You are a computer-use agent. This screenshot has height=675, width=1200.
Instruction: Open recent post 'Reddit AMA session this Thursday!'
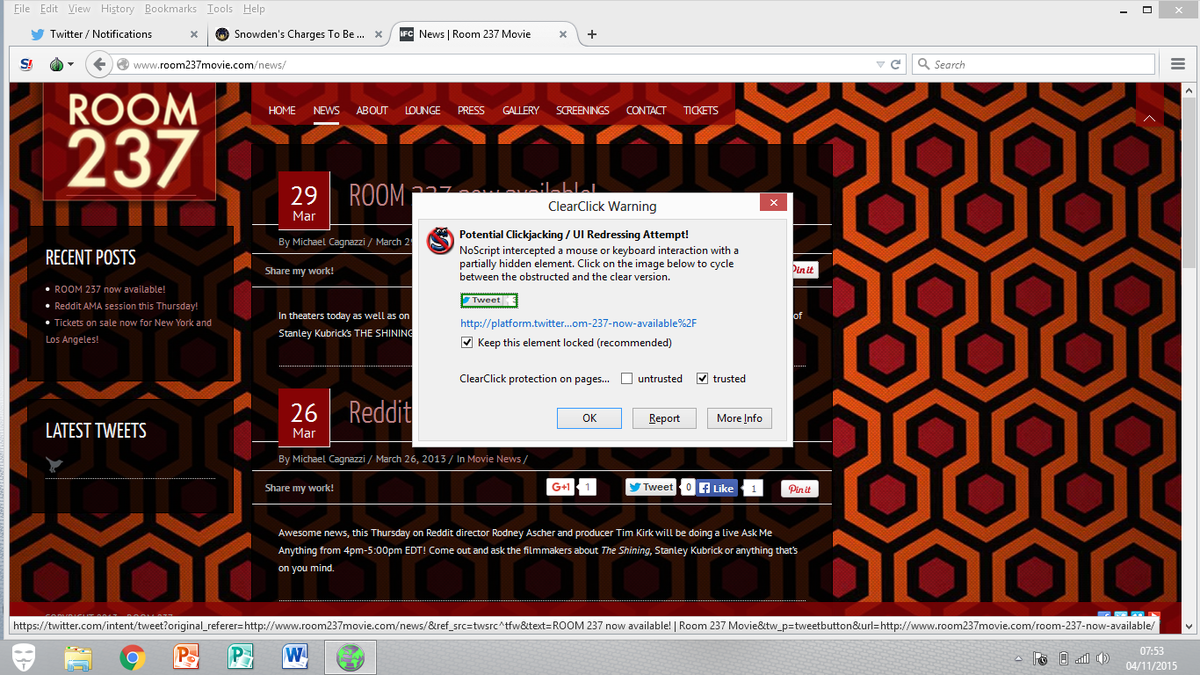pyautogui.click(x=126, y=306)
